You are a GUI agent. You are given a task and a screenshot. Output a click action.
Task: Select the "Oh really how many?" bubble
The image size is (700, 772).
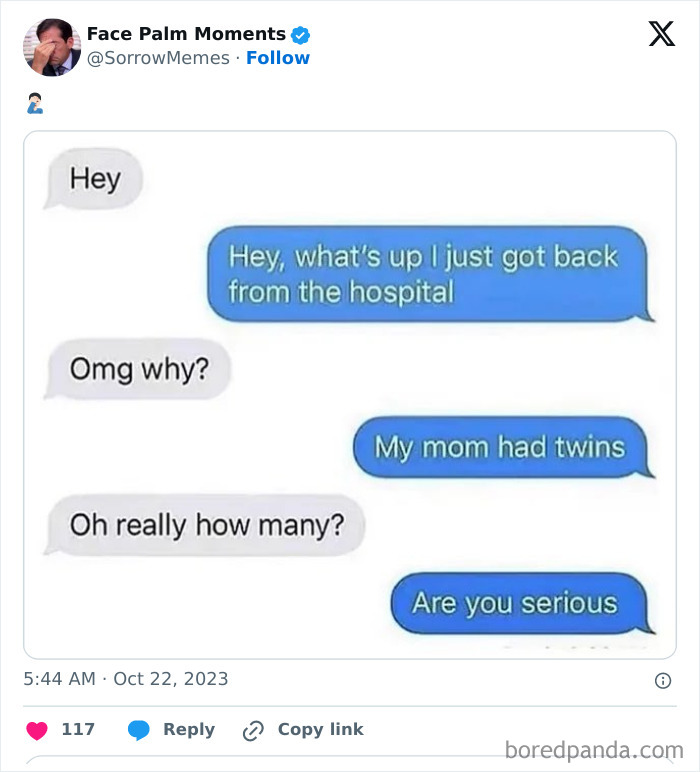click(206, 524)
